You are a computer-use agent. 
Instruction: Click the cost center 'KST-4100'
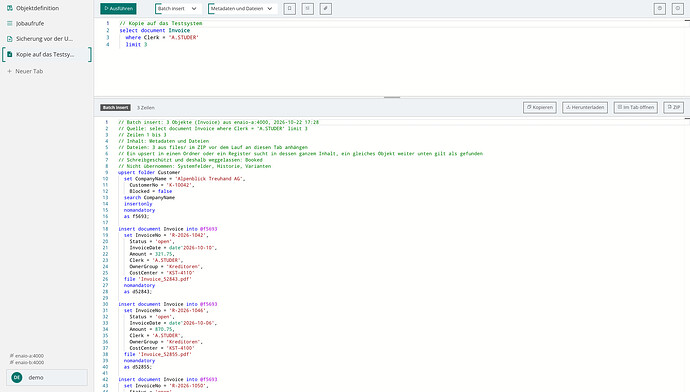(x=180, y=348)
